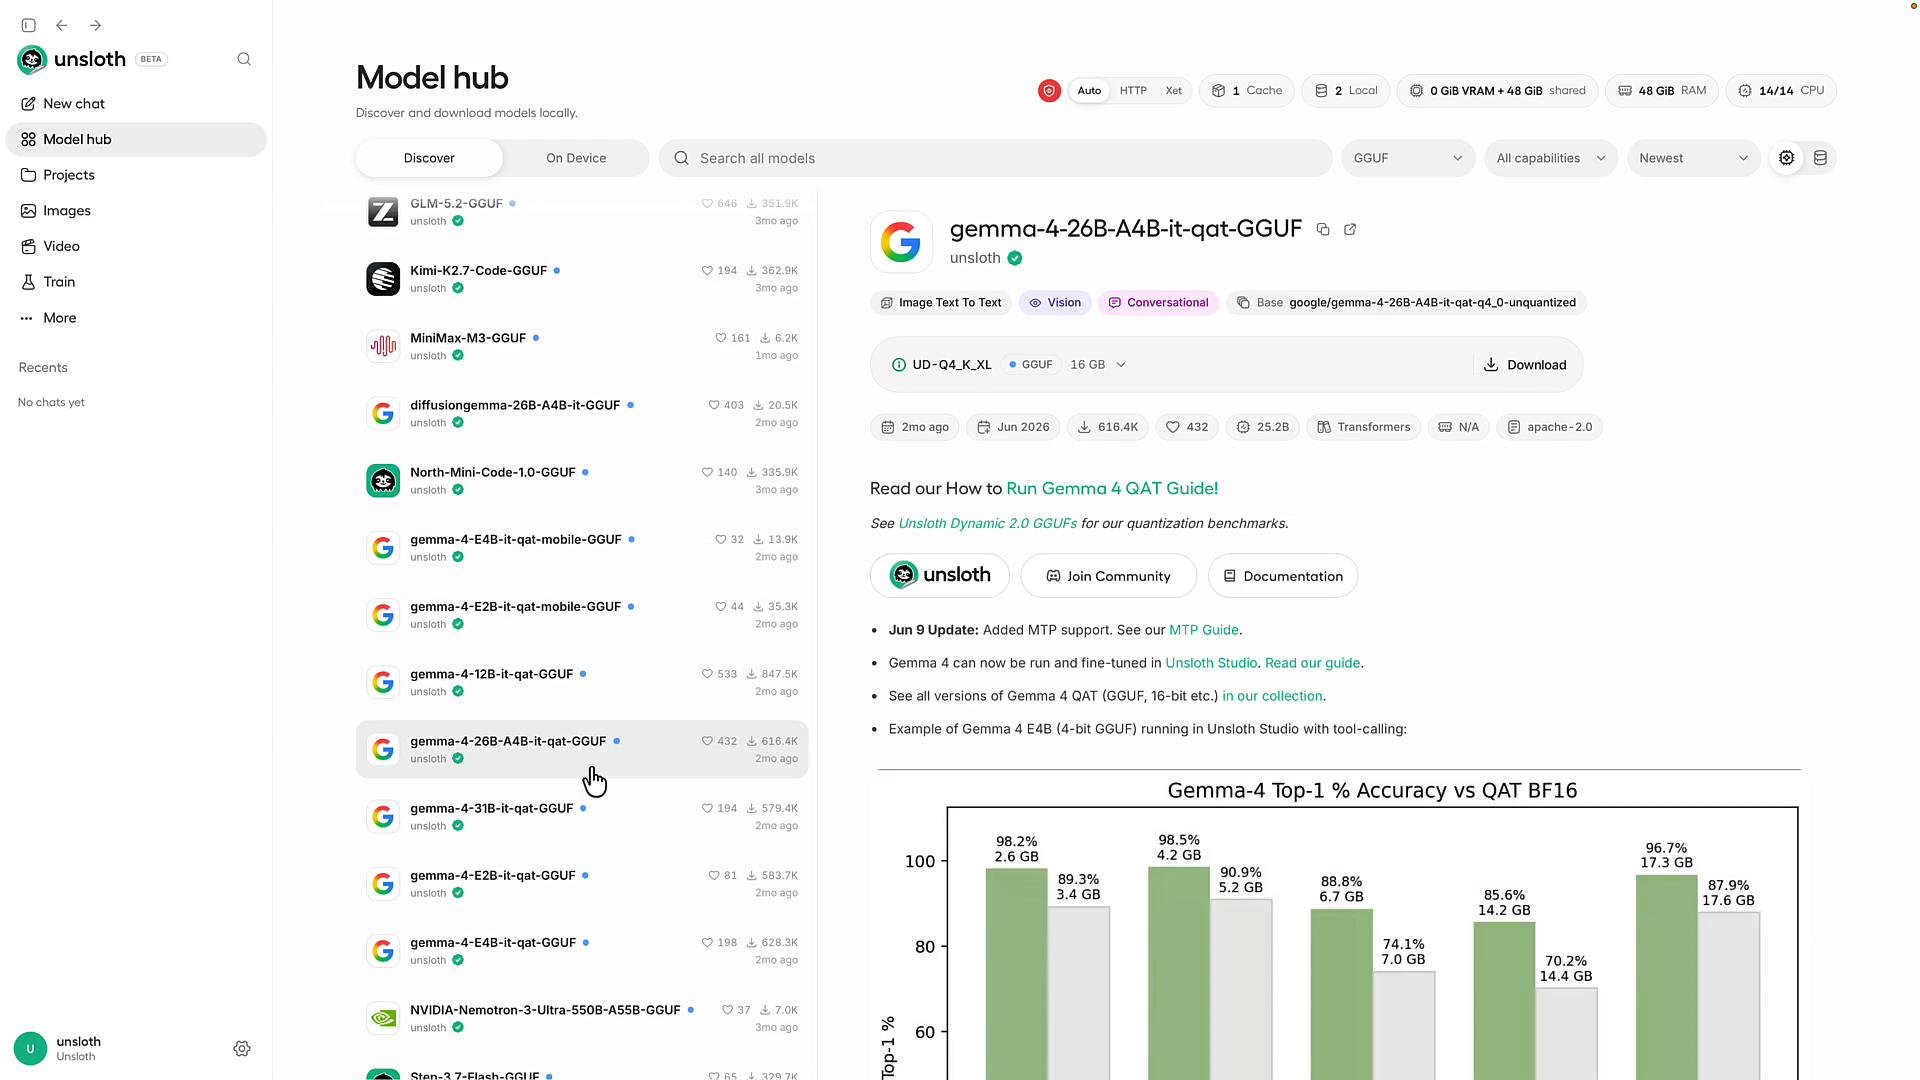This screenshot has height=1080, width=1920.
Task: Click the red record status icon
Action: pos(1049,91)
